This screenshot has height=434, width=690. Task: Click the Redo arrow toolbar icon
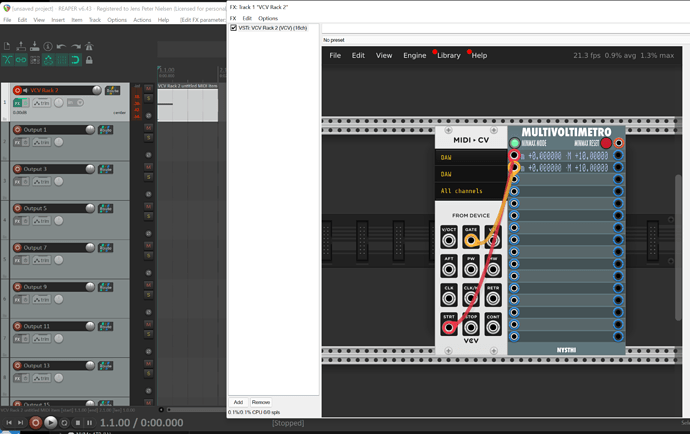click(x=76, y=46)
